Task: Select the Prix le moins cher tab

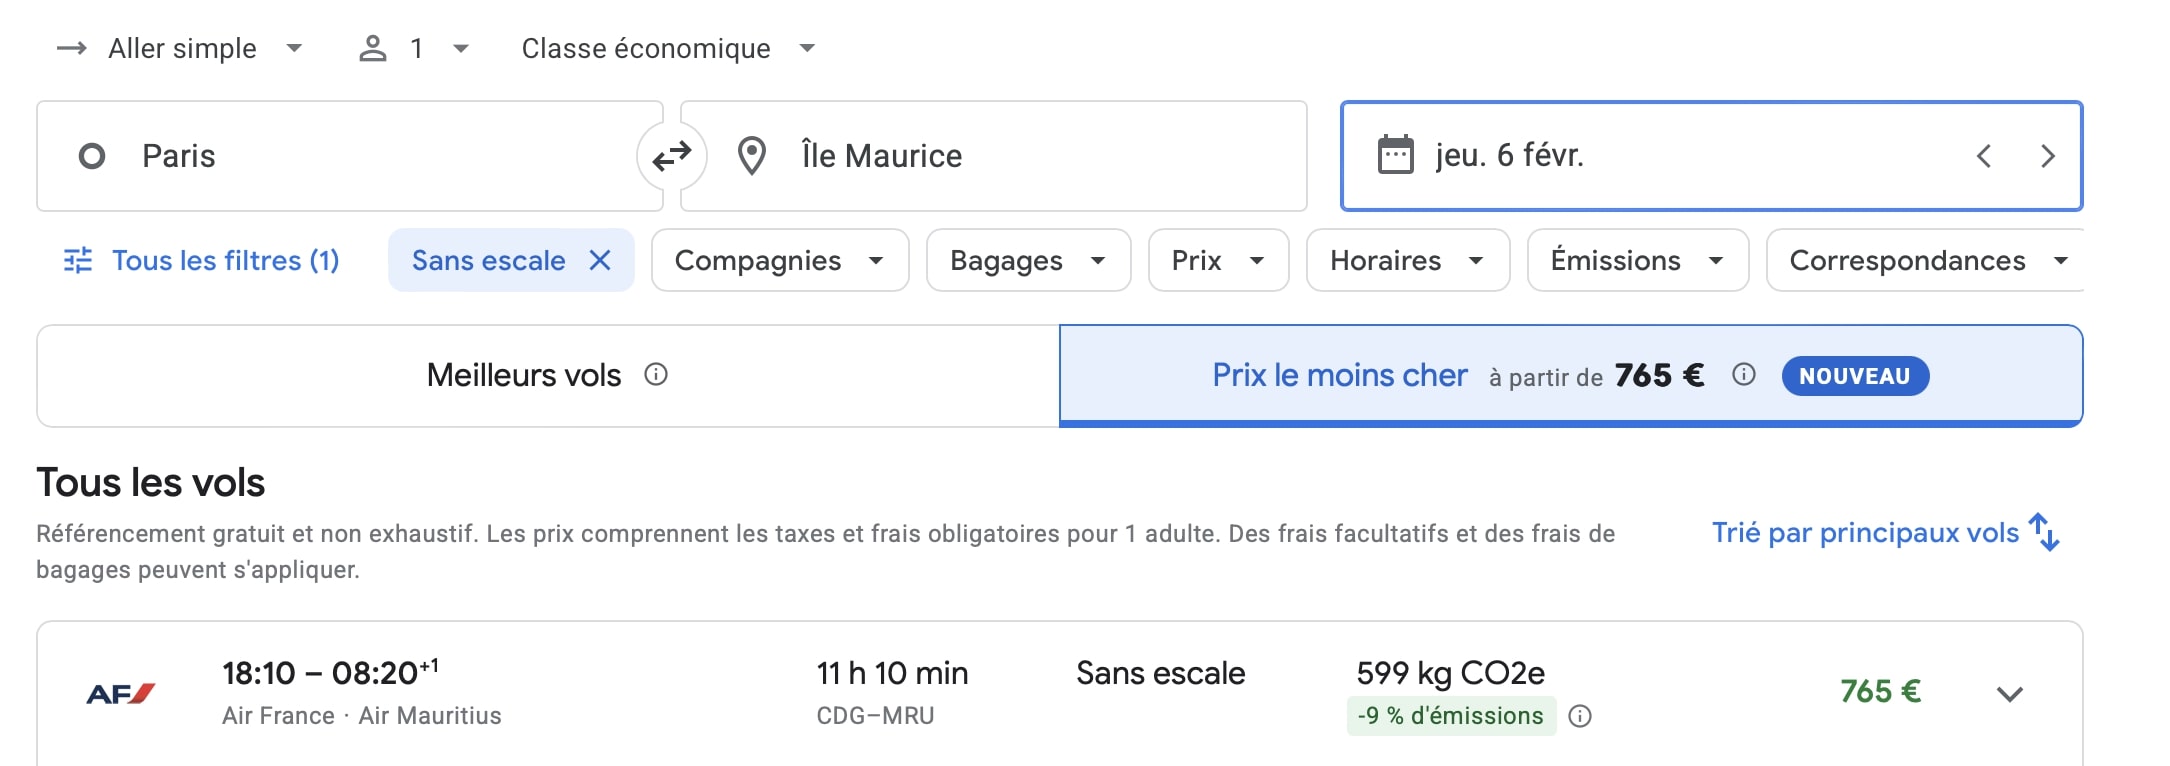Action: coord(1571,376)
